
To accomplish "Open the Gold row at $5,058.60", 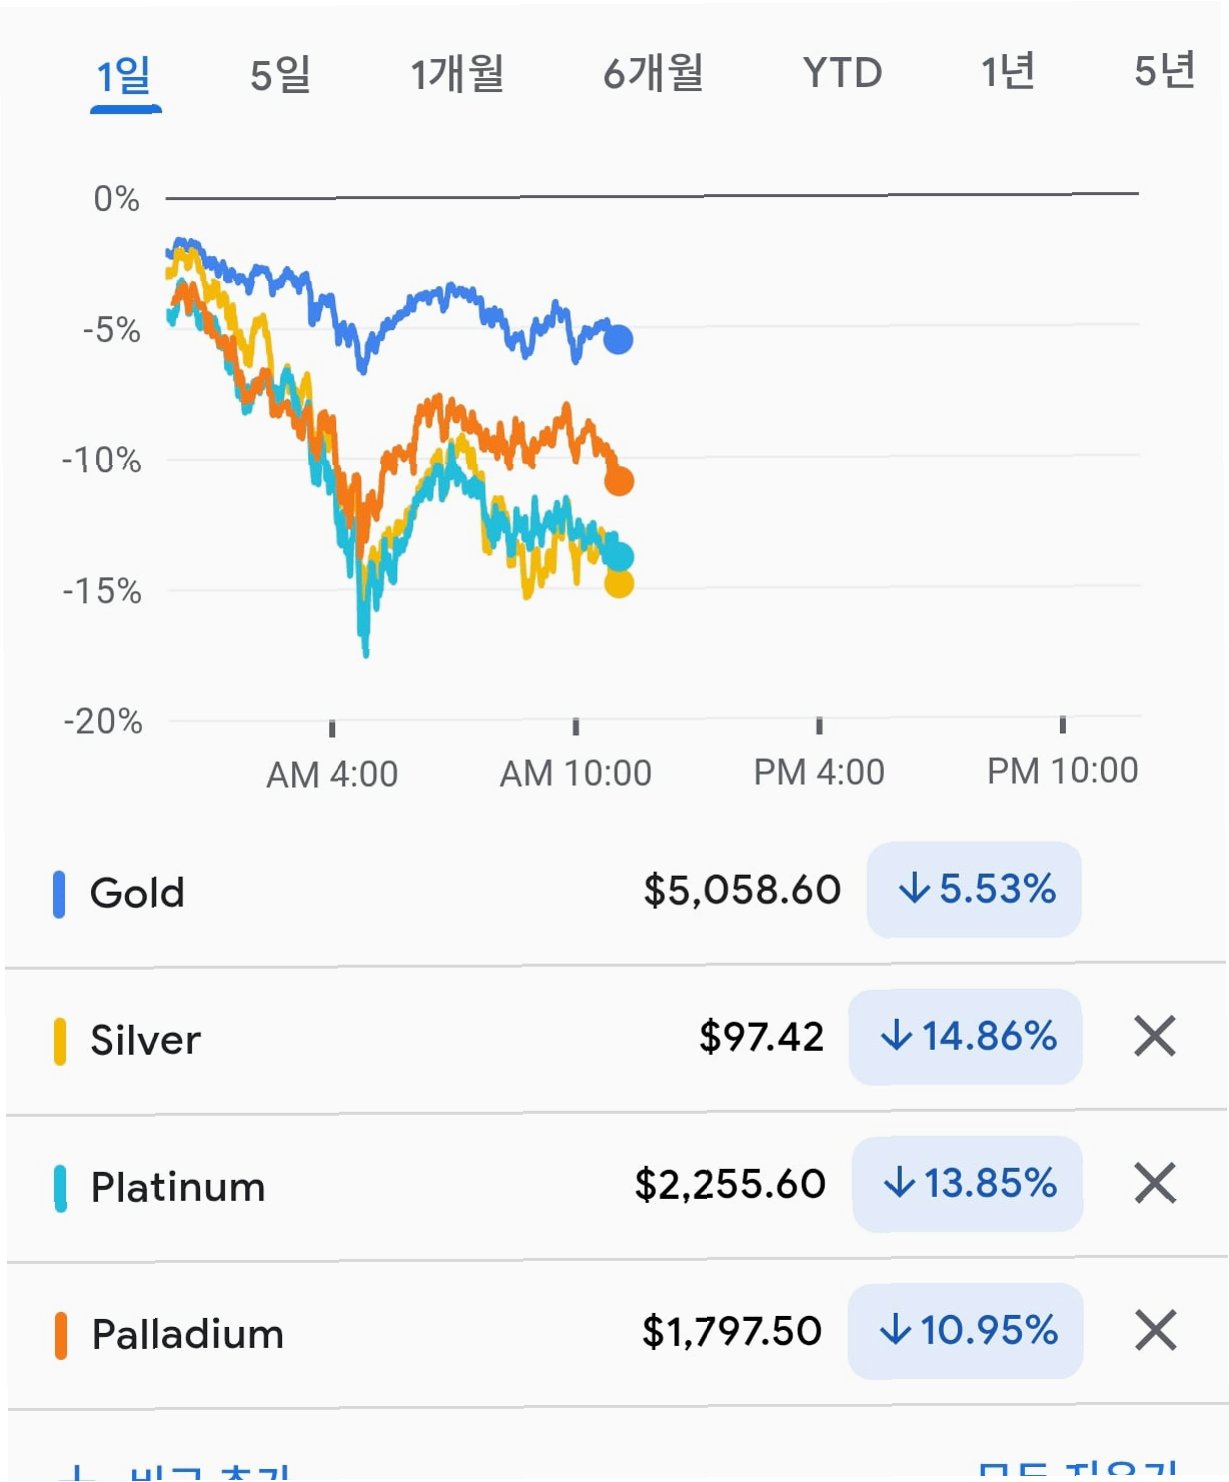I will point(615,890).
